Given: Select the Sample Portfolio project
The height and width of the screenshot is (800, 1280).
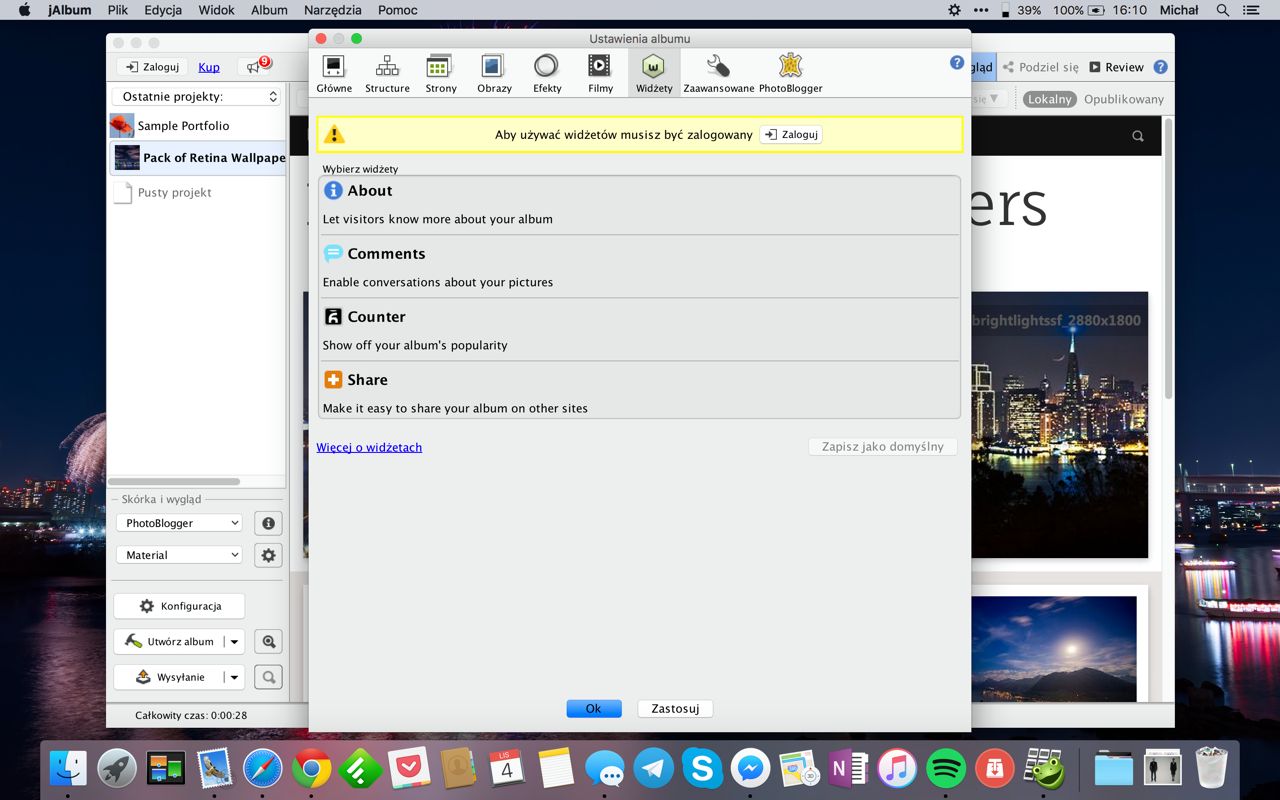Looking at the screenshot, I should click(x=197, y=126).
